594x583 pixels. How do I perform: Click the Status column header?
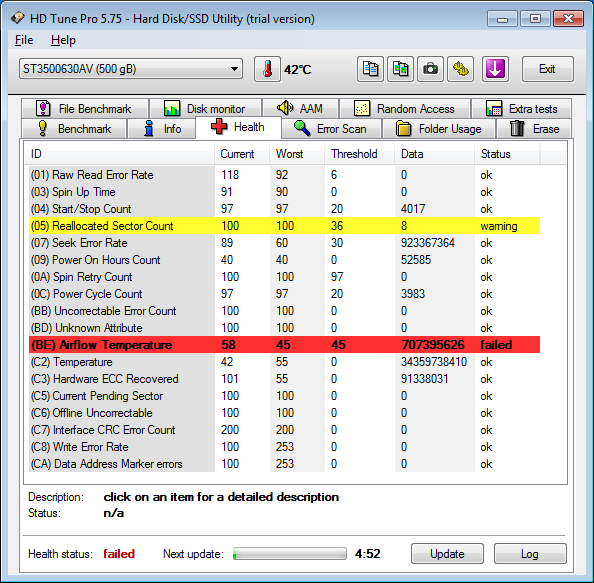[x=507, y=154]
